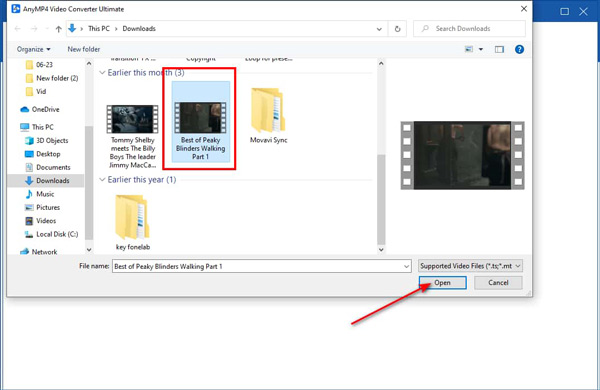
Task: Select the 06-23 folder in sidebar
Action: (39, 65)
